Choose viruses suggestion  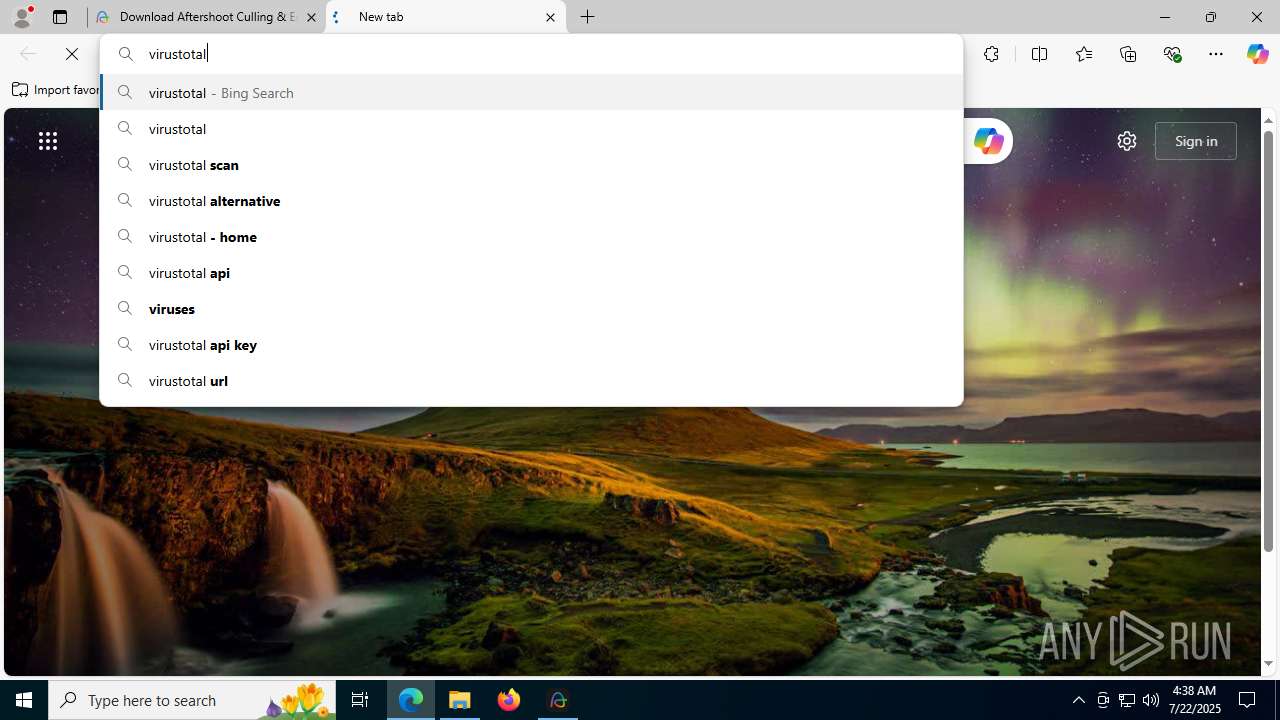tap(531, 308)
